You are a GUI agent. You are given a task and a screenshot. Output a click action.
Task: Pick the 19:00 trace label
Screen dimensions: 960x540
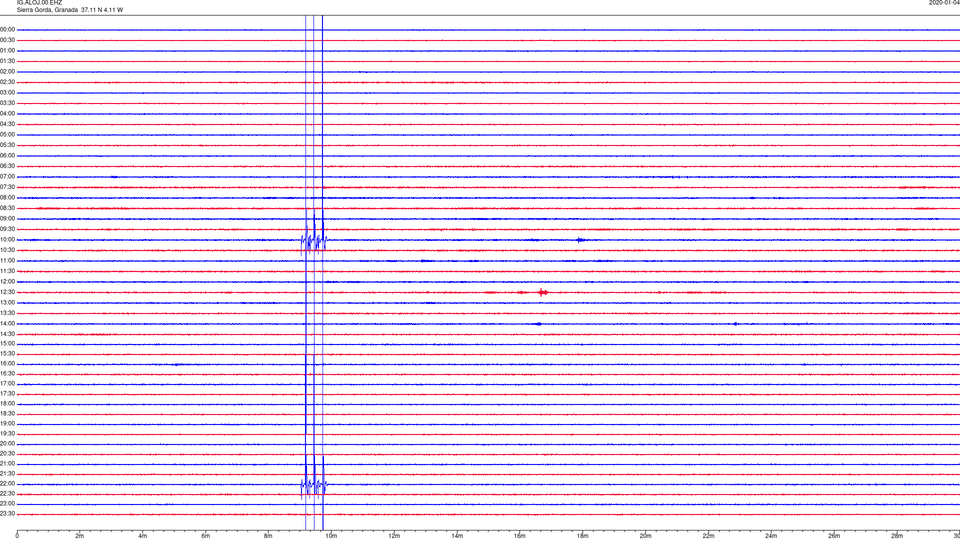(7, 424)
